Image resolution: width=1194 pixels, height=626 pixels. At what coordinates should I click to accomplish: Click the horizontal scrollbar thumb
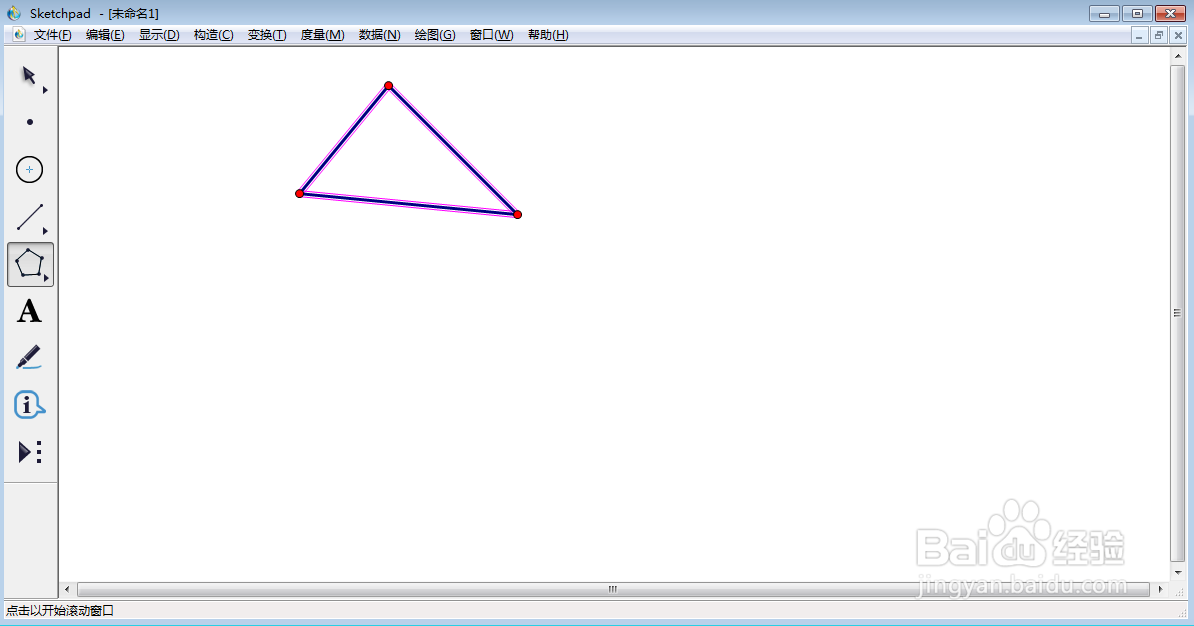click(613, 589)
